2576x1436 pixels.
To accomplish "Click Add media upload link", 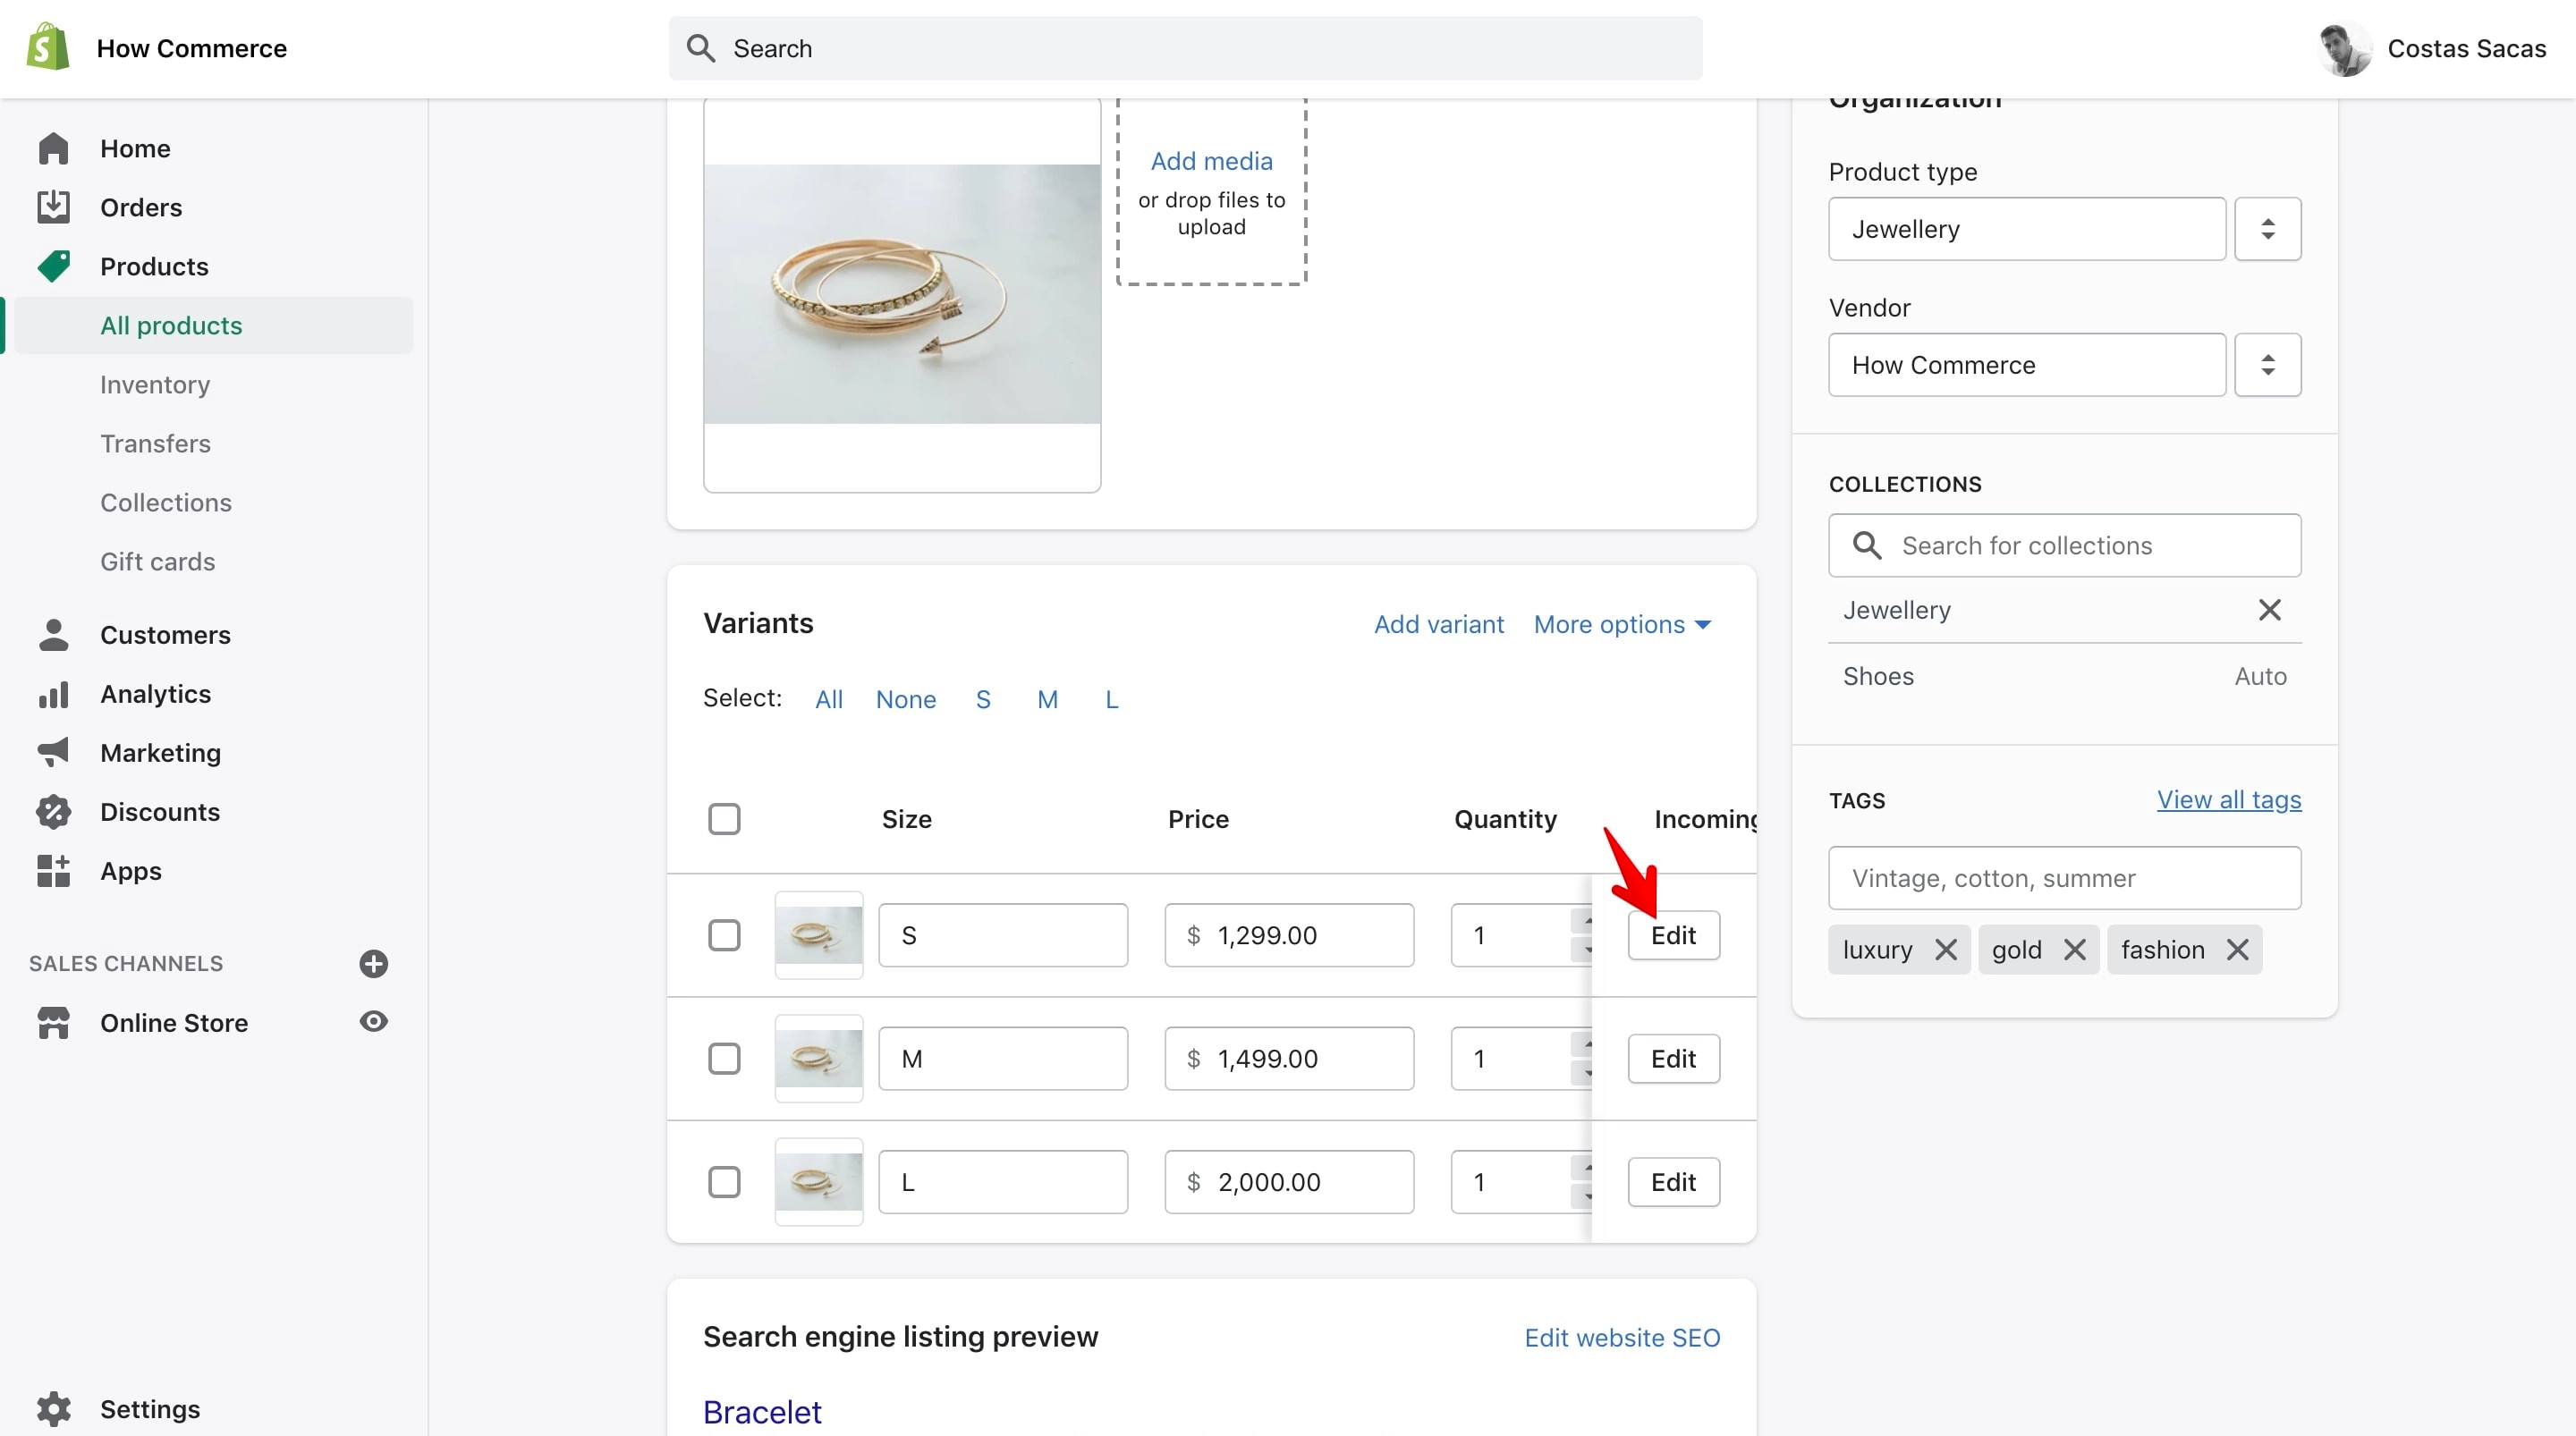I will 1211,161.
